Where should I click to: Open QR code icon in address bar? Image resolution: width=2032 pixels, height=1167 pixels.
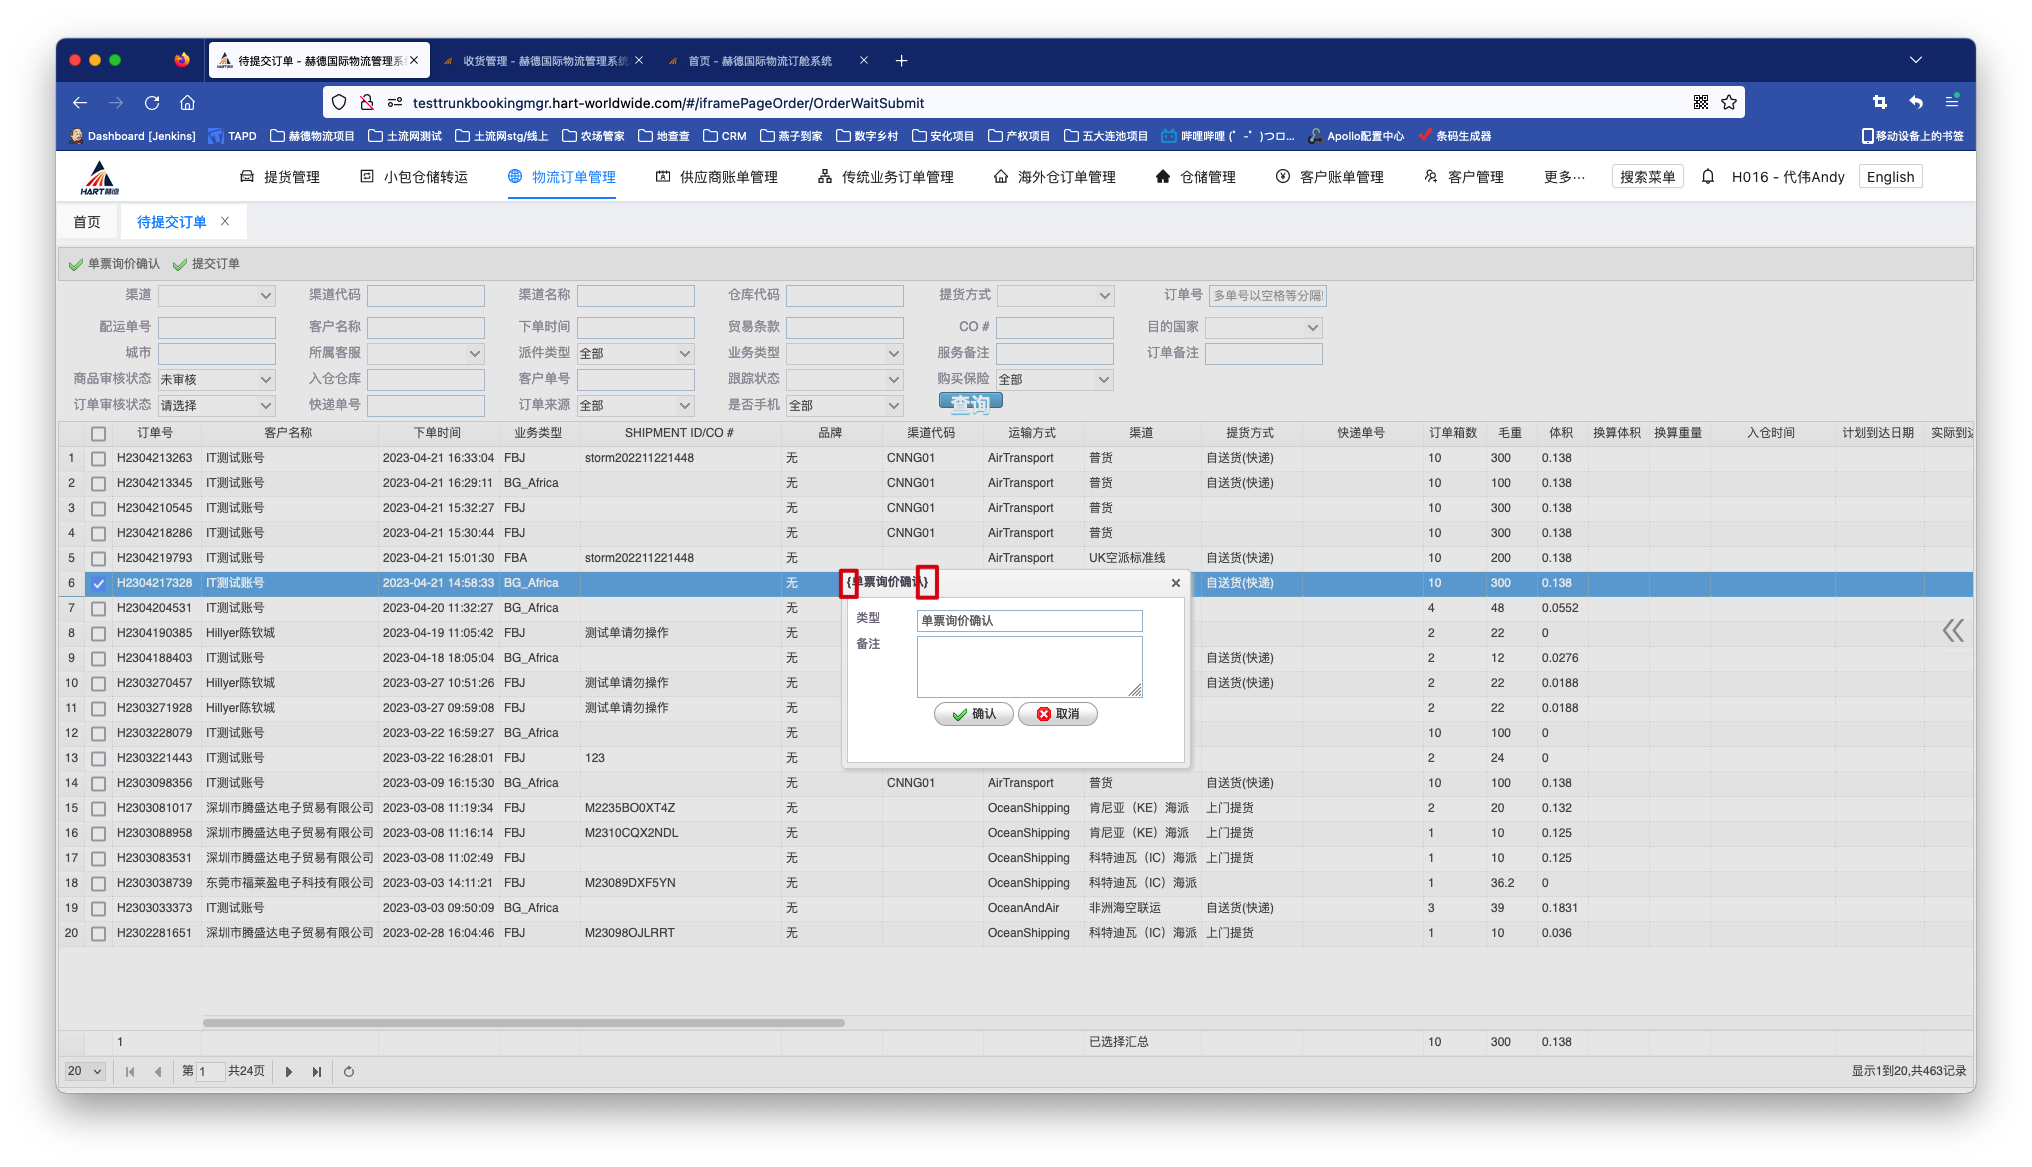(1701, 103)
